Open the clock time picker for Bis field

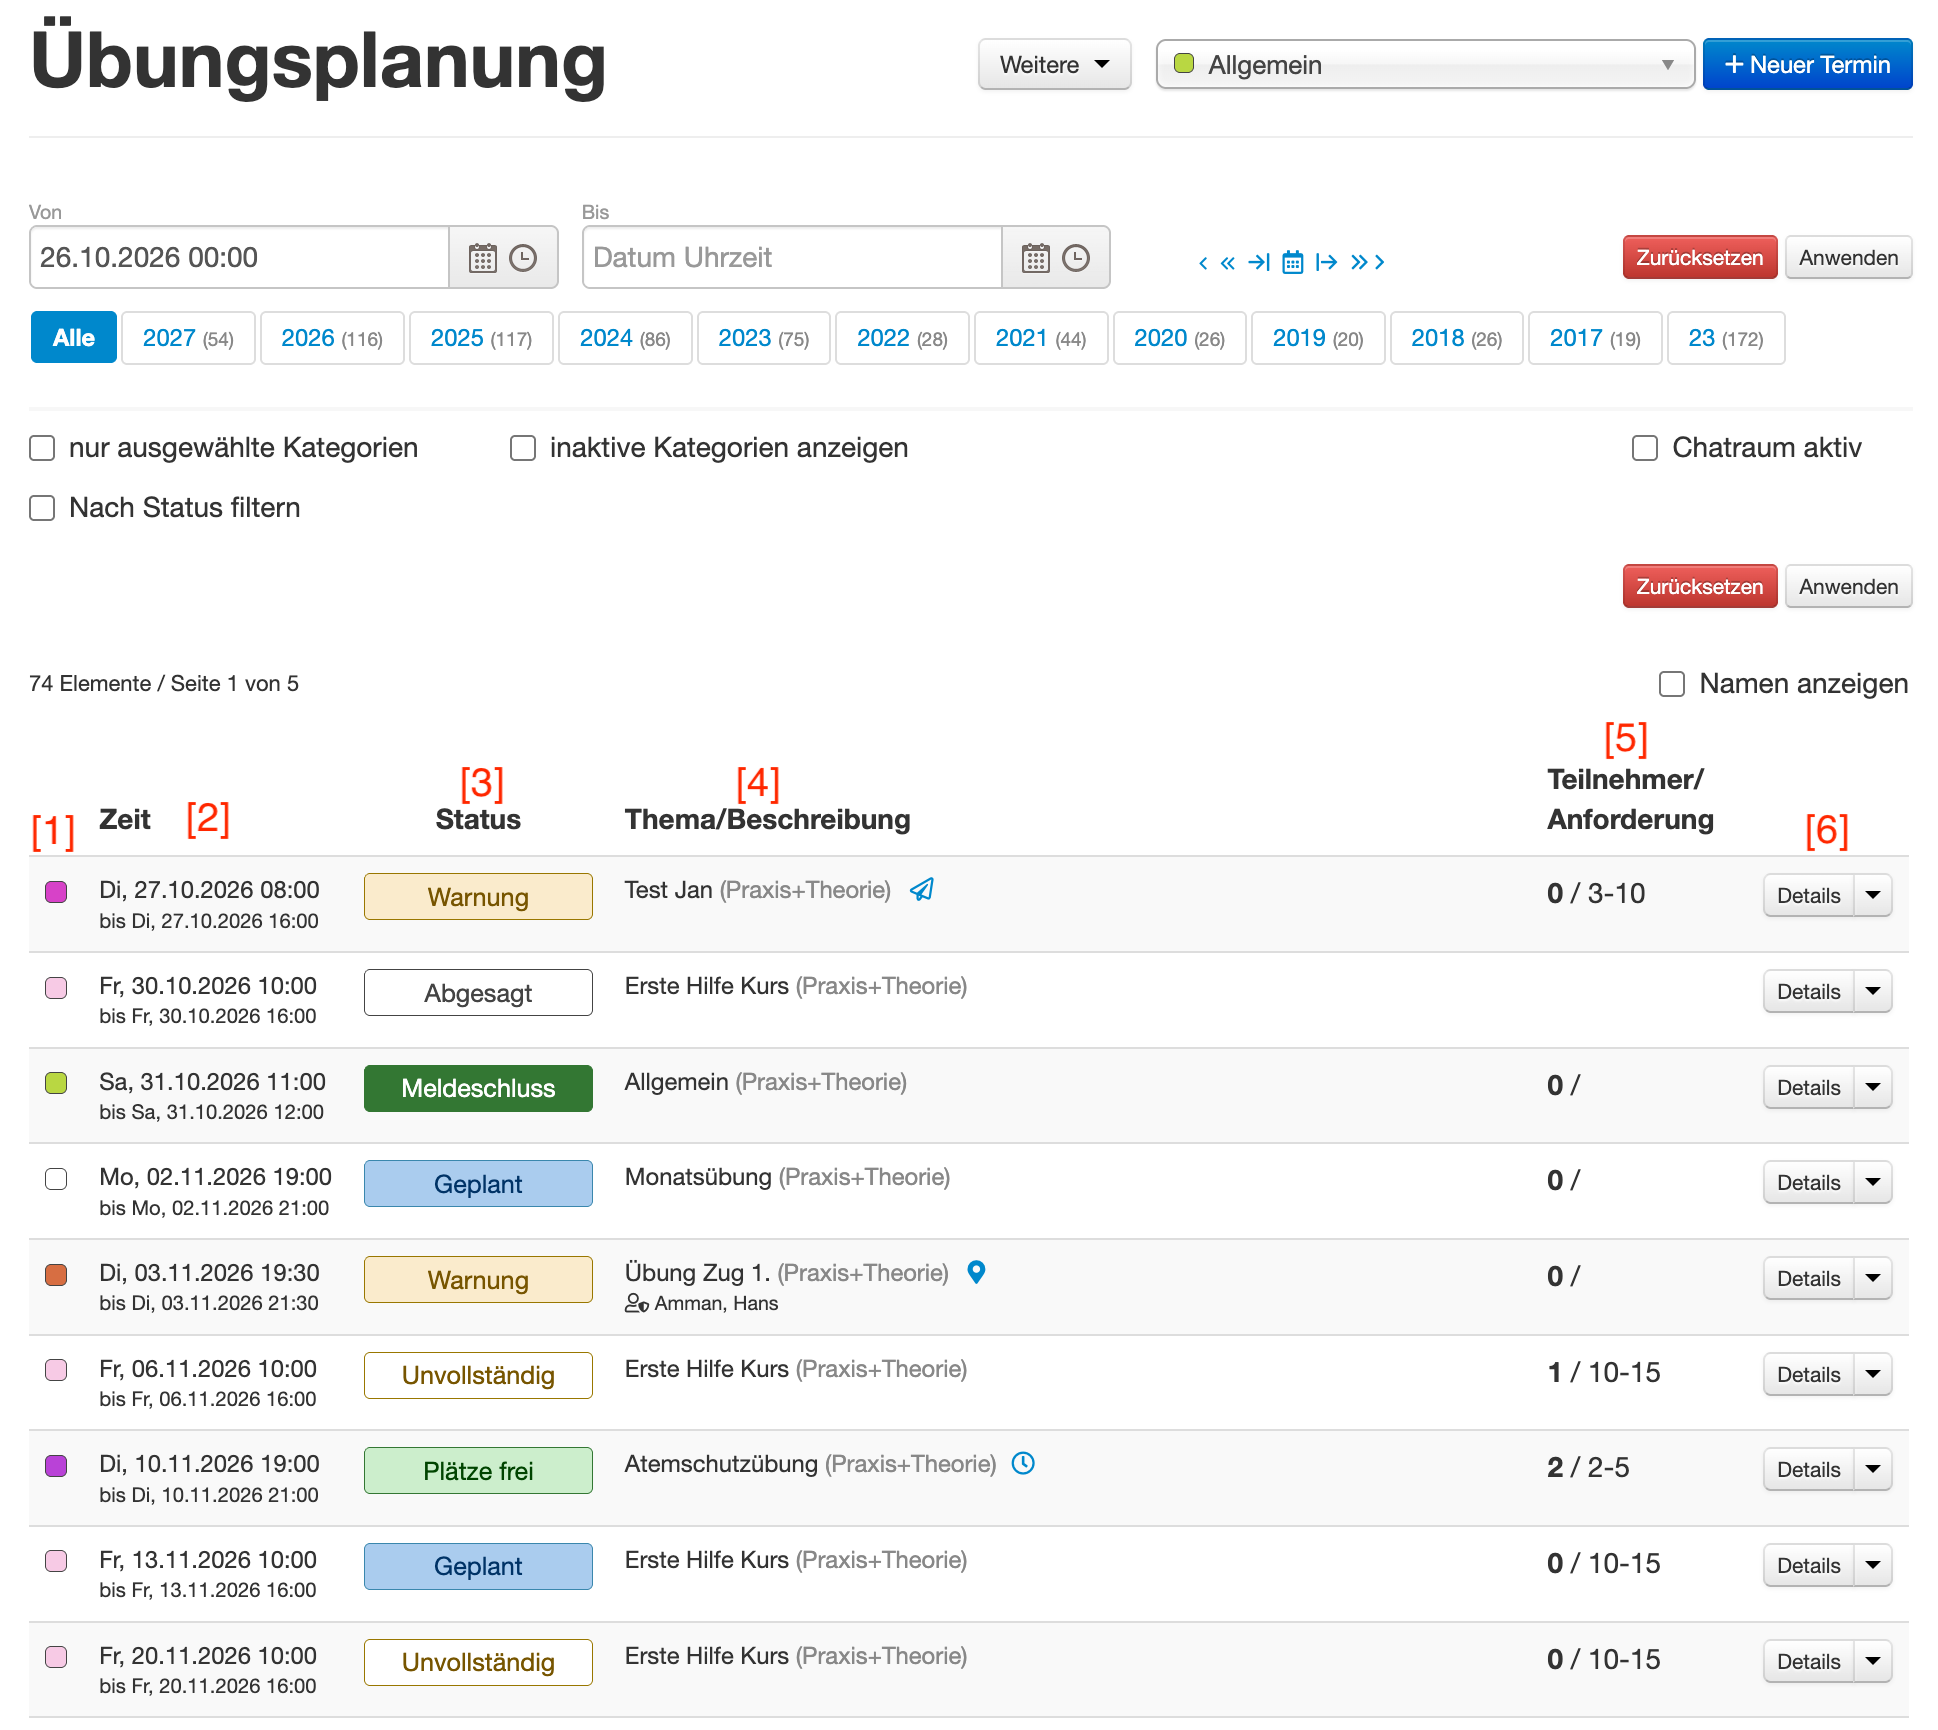point(1076,258)
